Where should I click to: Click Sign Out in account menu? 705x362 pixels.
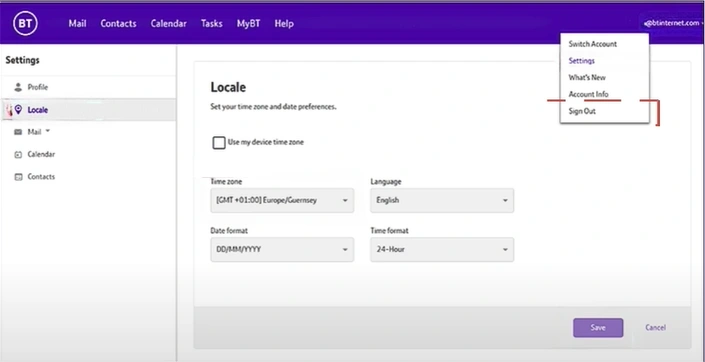[x=582, y=111]
